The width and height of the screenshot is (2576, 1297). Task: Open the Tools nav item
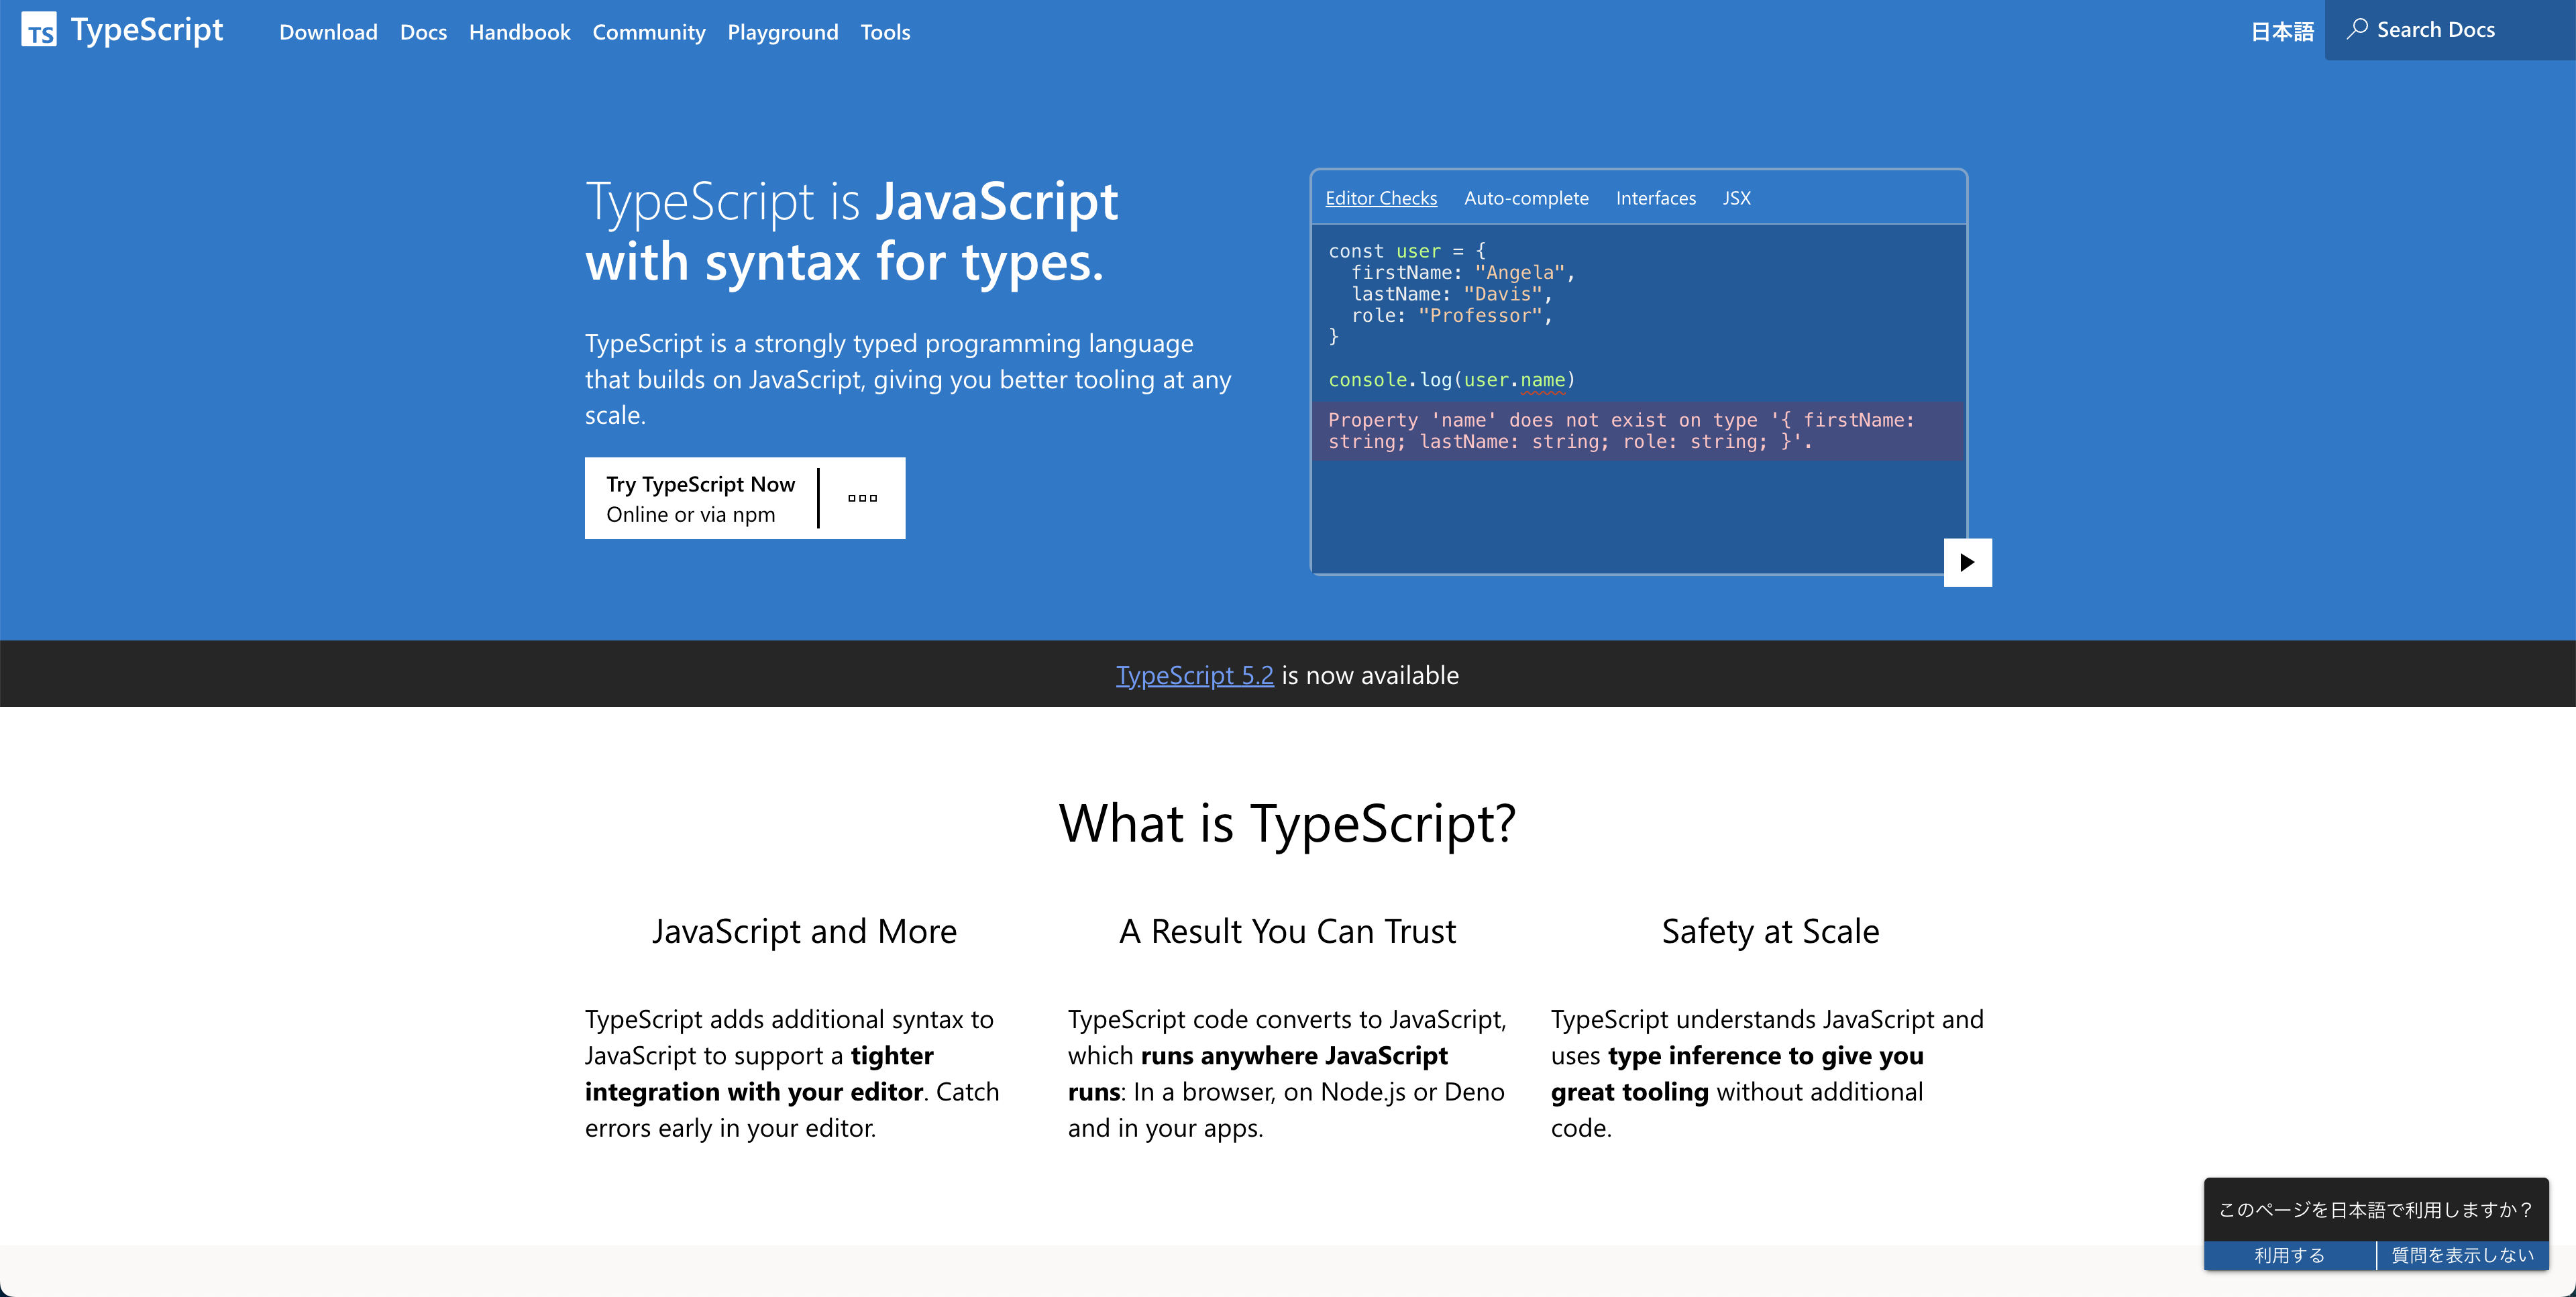click(x=885, y=32)
